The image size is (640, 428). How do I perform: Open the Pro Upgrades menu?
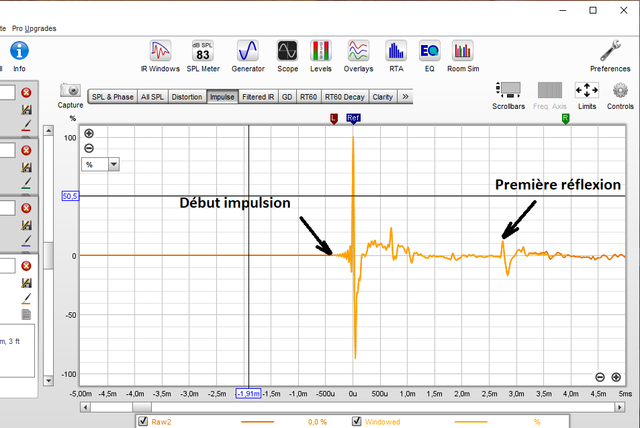pos(34,29)
